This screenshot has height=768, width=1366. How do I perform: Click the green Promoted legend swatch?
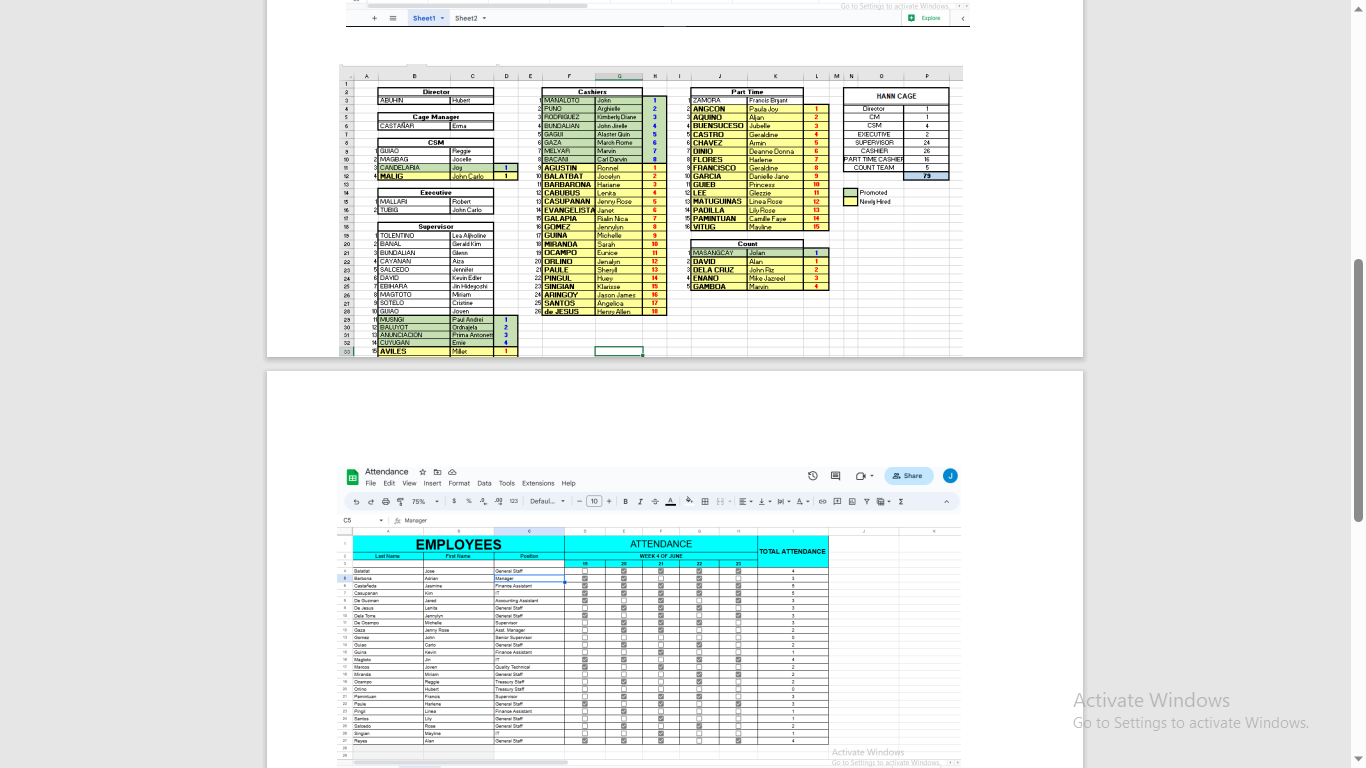click(850, 193)
